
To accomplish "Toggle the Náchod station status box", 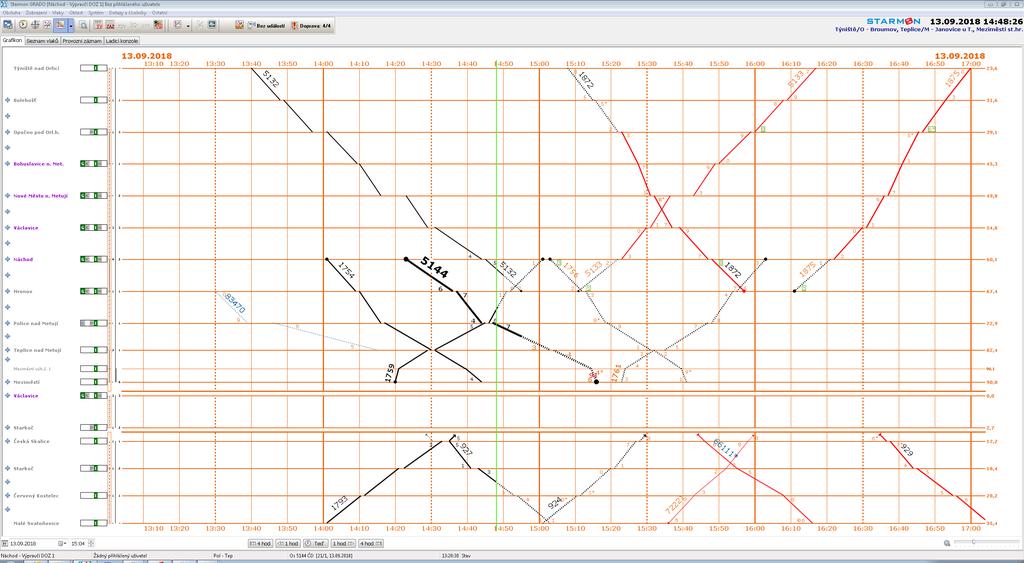I will click(94, 259).
